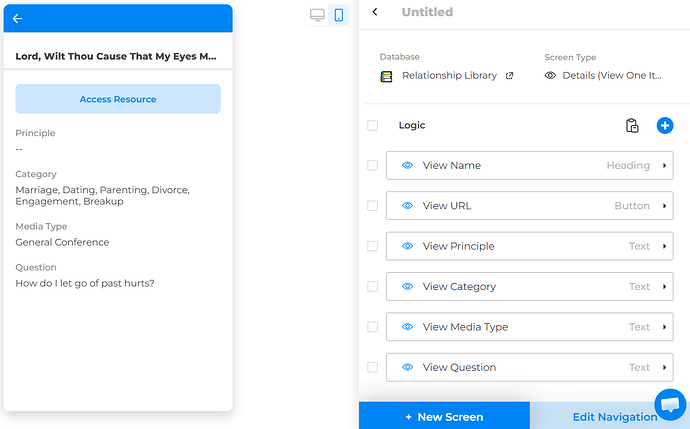Screen dimensions: 690x429
Task: Select the View Name component label
Action: (x=451, y=165)
